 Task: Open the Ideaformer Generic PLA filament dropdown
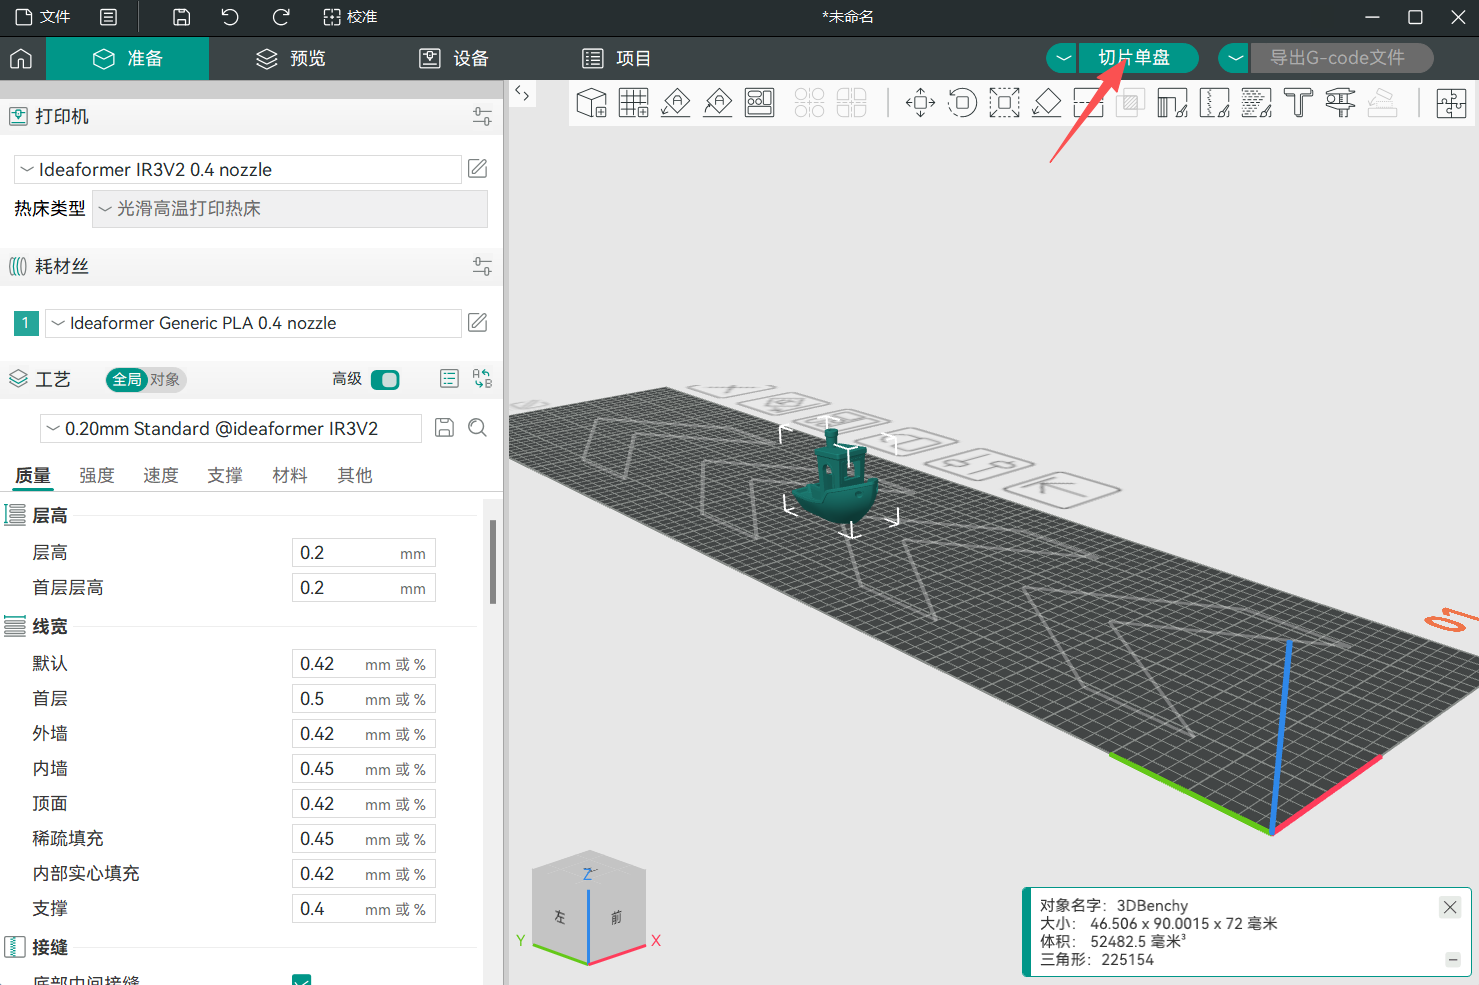(x=254, y=323)
